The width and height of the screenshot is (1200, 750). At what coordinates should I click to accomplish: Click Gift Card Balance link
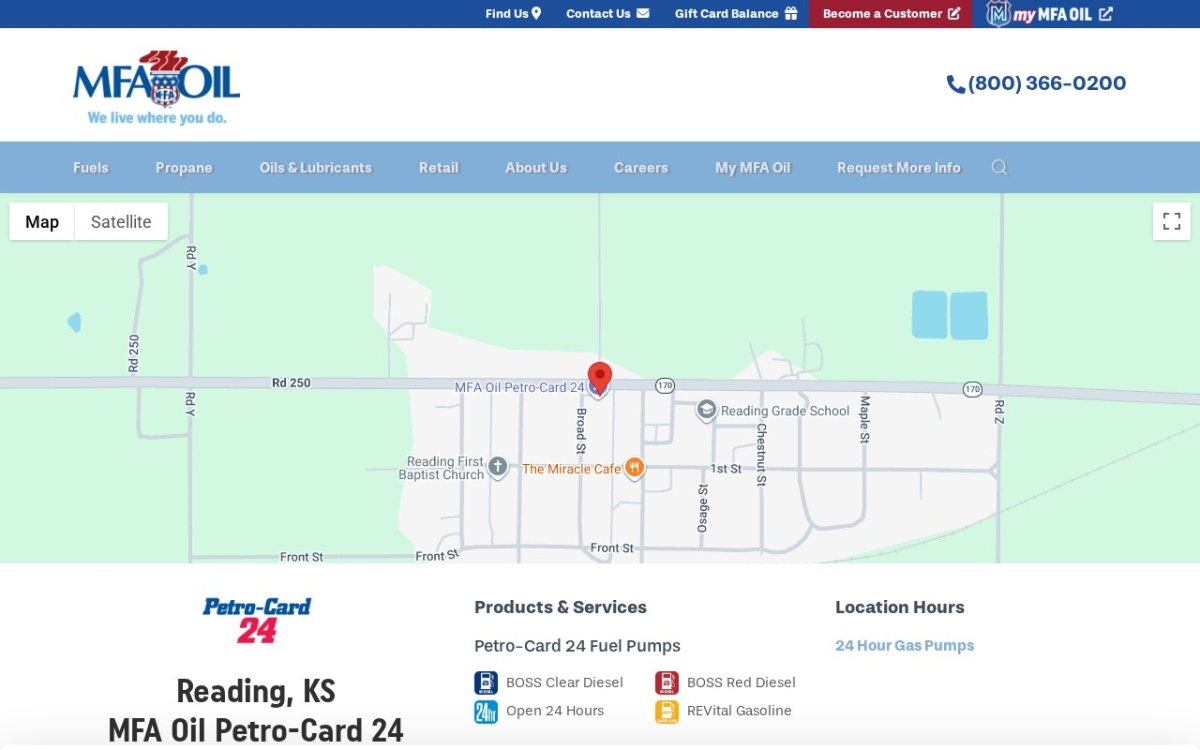click(736, 13)
